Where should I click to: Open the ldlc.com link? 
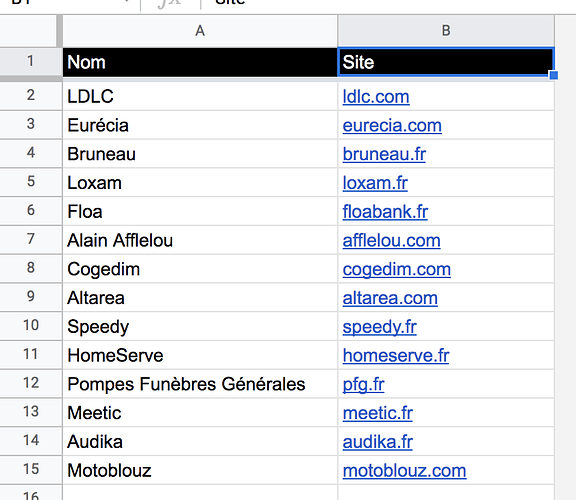coord(376,97)
